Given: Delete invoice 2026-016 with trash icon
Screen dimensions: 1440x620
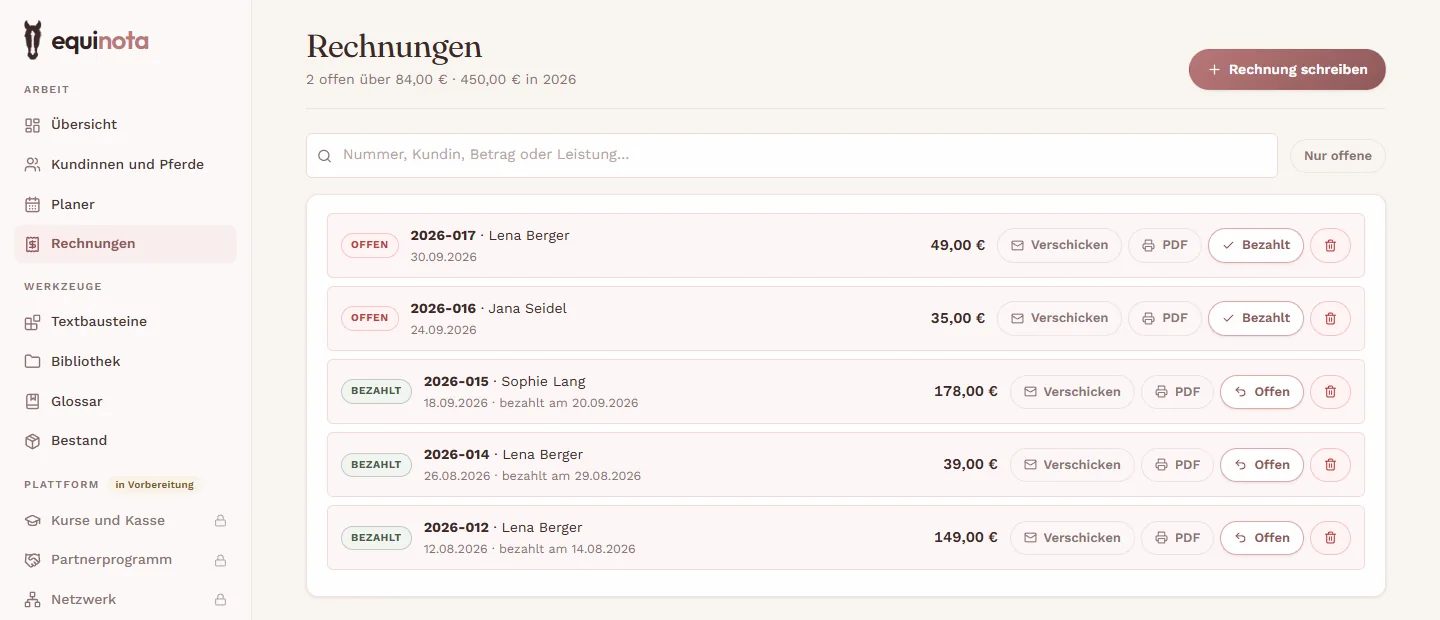Looking at the screenshot, I should coord(1330,318).
